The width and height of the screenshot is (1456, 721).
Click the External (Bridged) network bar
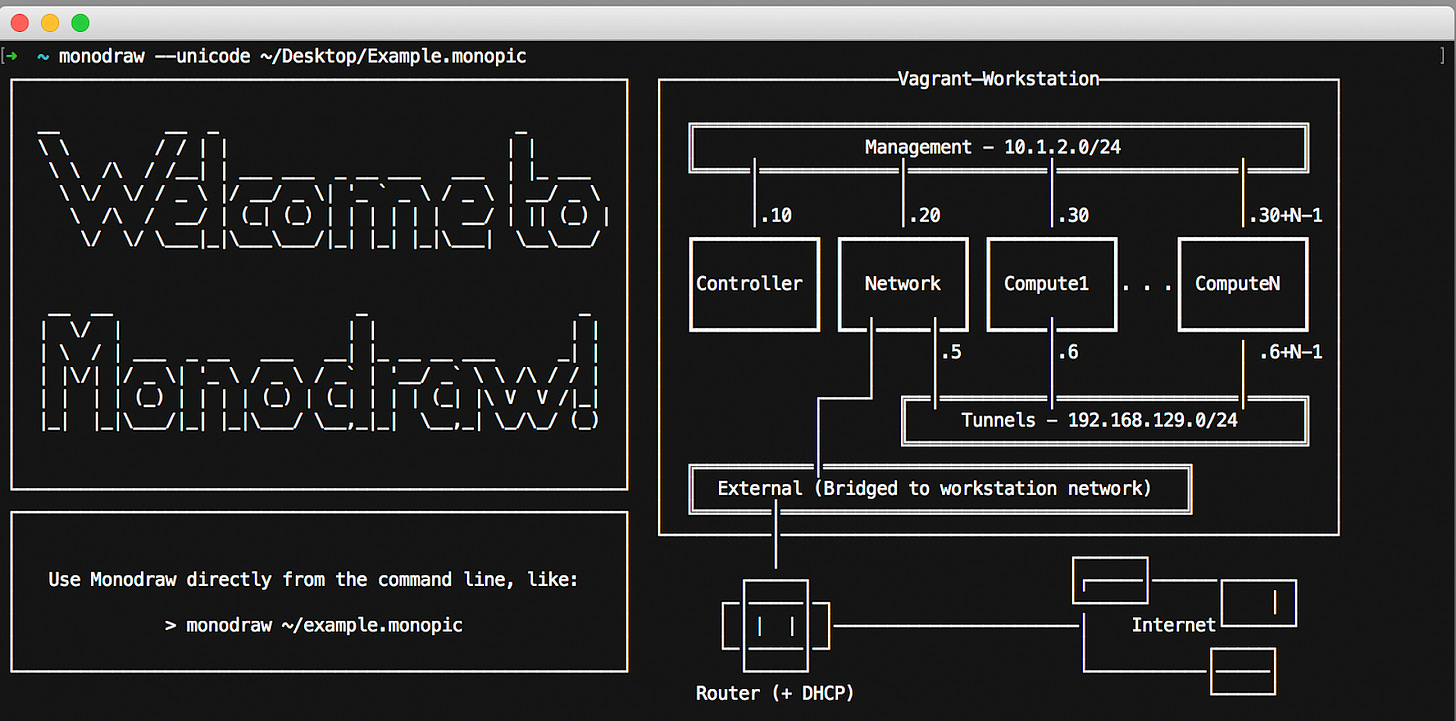[x=940, y=488]
